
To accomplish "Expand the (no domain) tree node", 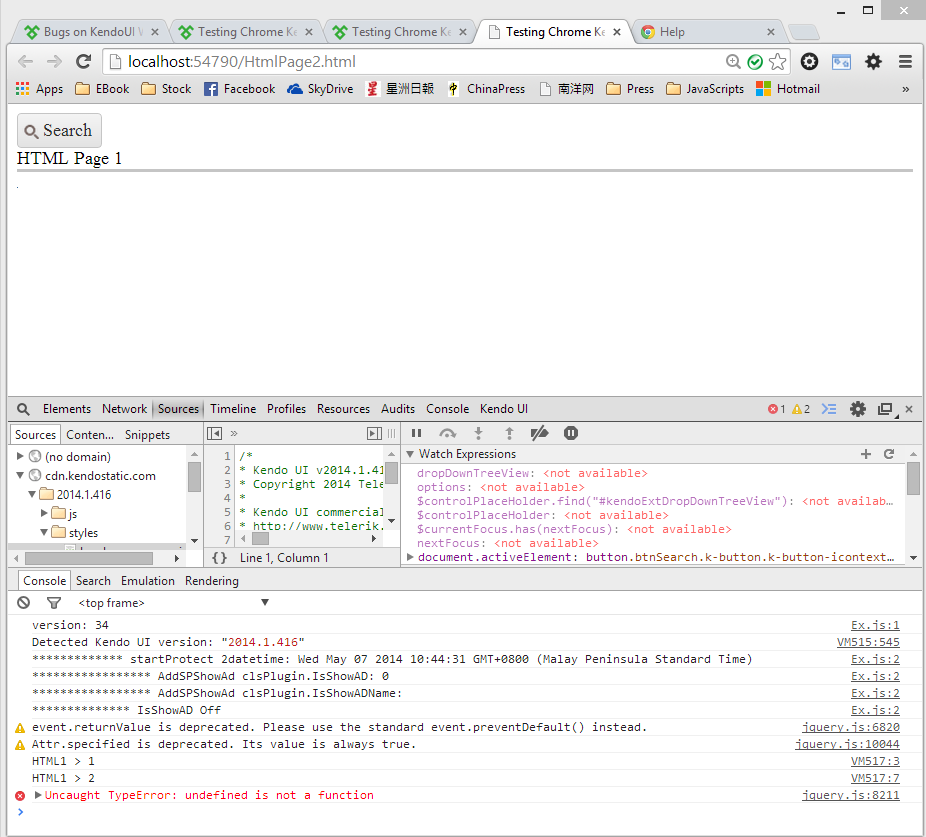I will (x=19, y=456).
